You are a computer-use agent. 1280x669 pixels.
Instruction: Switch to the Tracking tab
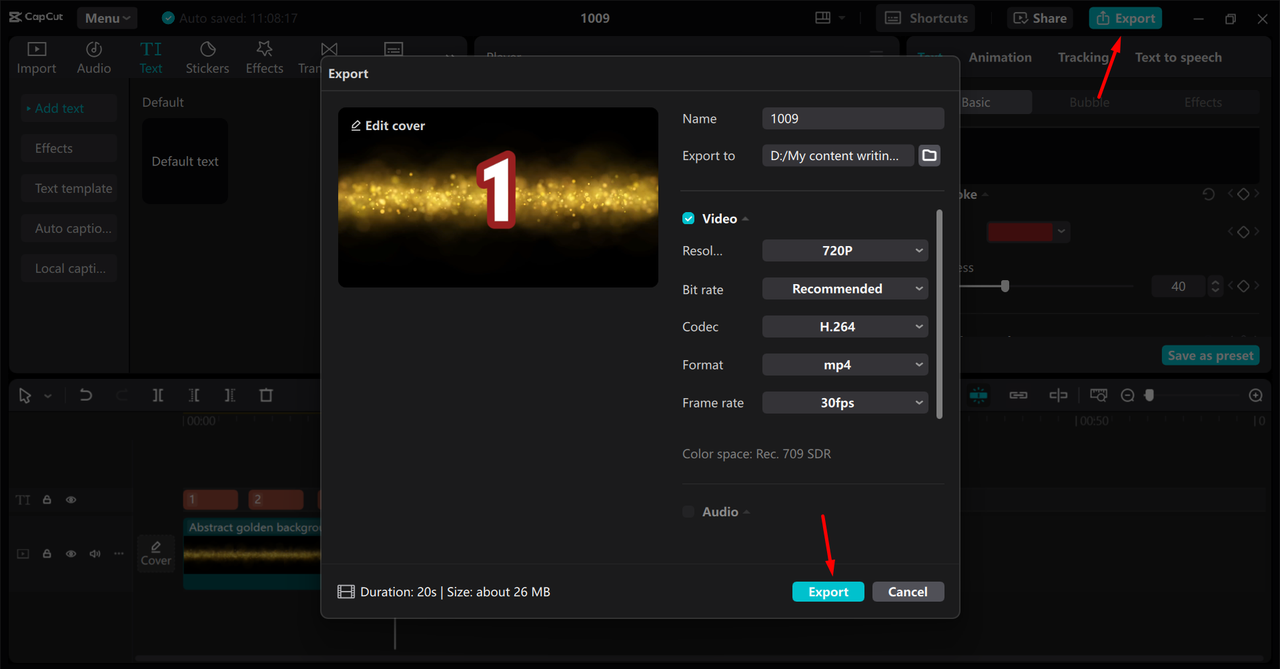[x=1083, y=57]
